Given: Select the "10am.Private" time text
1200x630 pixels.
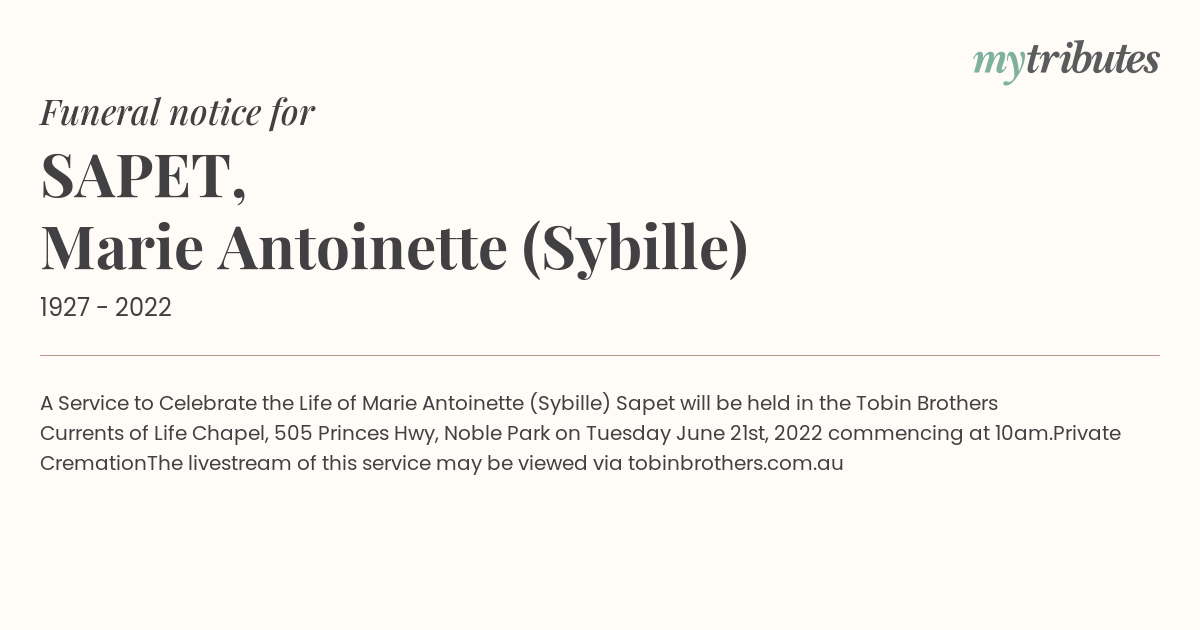Looking at the screenshot, I should 1056,433.
